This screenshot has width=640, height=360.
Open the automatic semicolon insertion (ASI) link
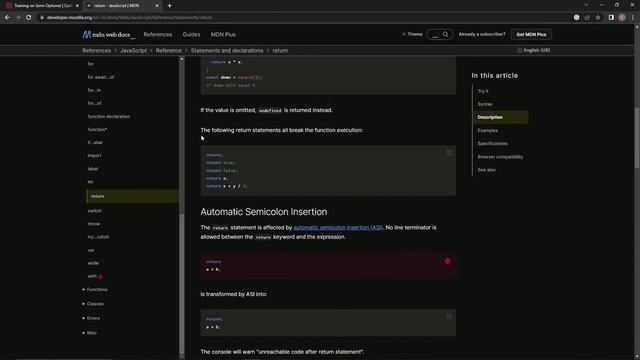[338, 227]
